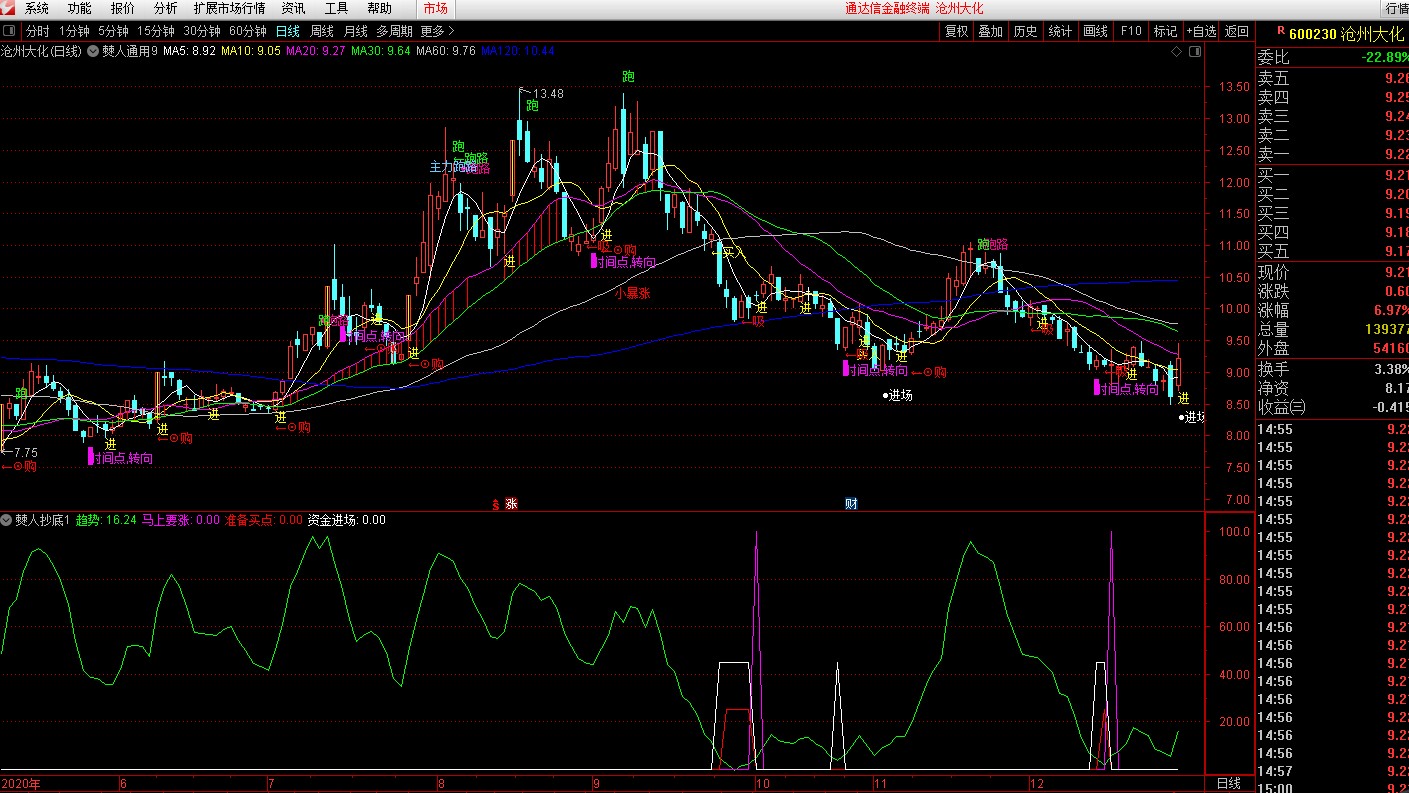This screenshot has width=1409, height=793.
Task: Click the 7.75 low price label on chart
Action: click(x=24, y=453)
